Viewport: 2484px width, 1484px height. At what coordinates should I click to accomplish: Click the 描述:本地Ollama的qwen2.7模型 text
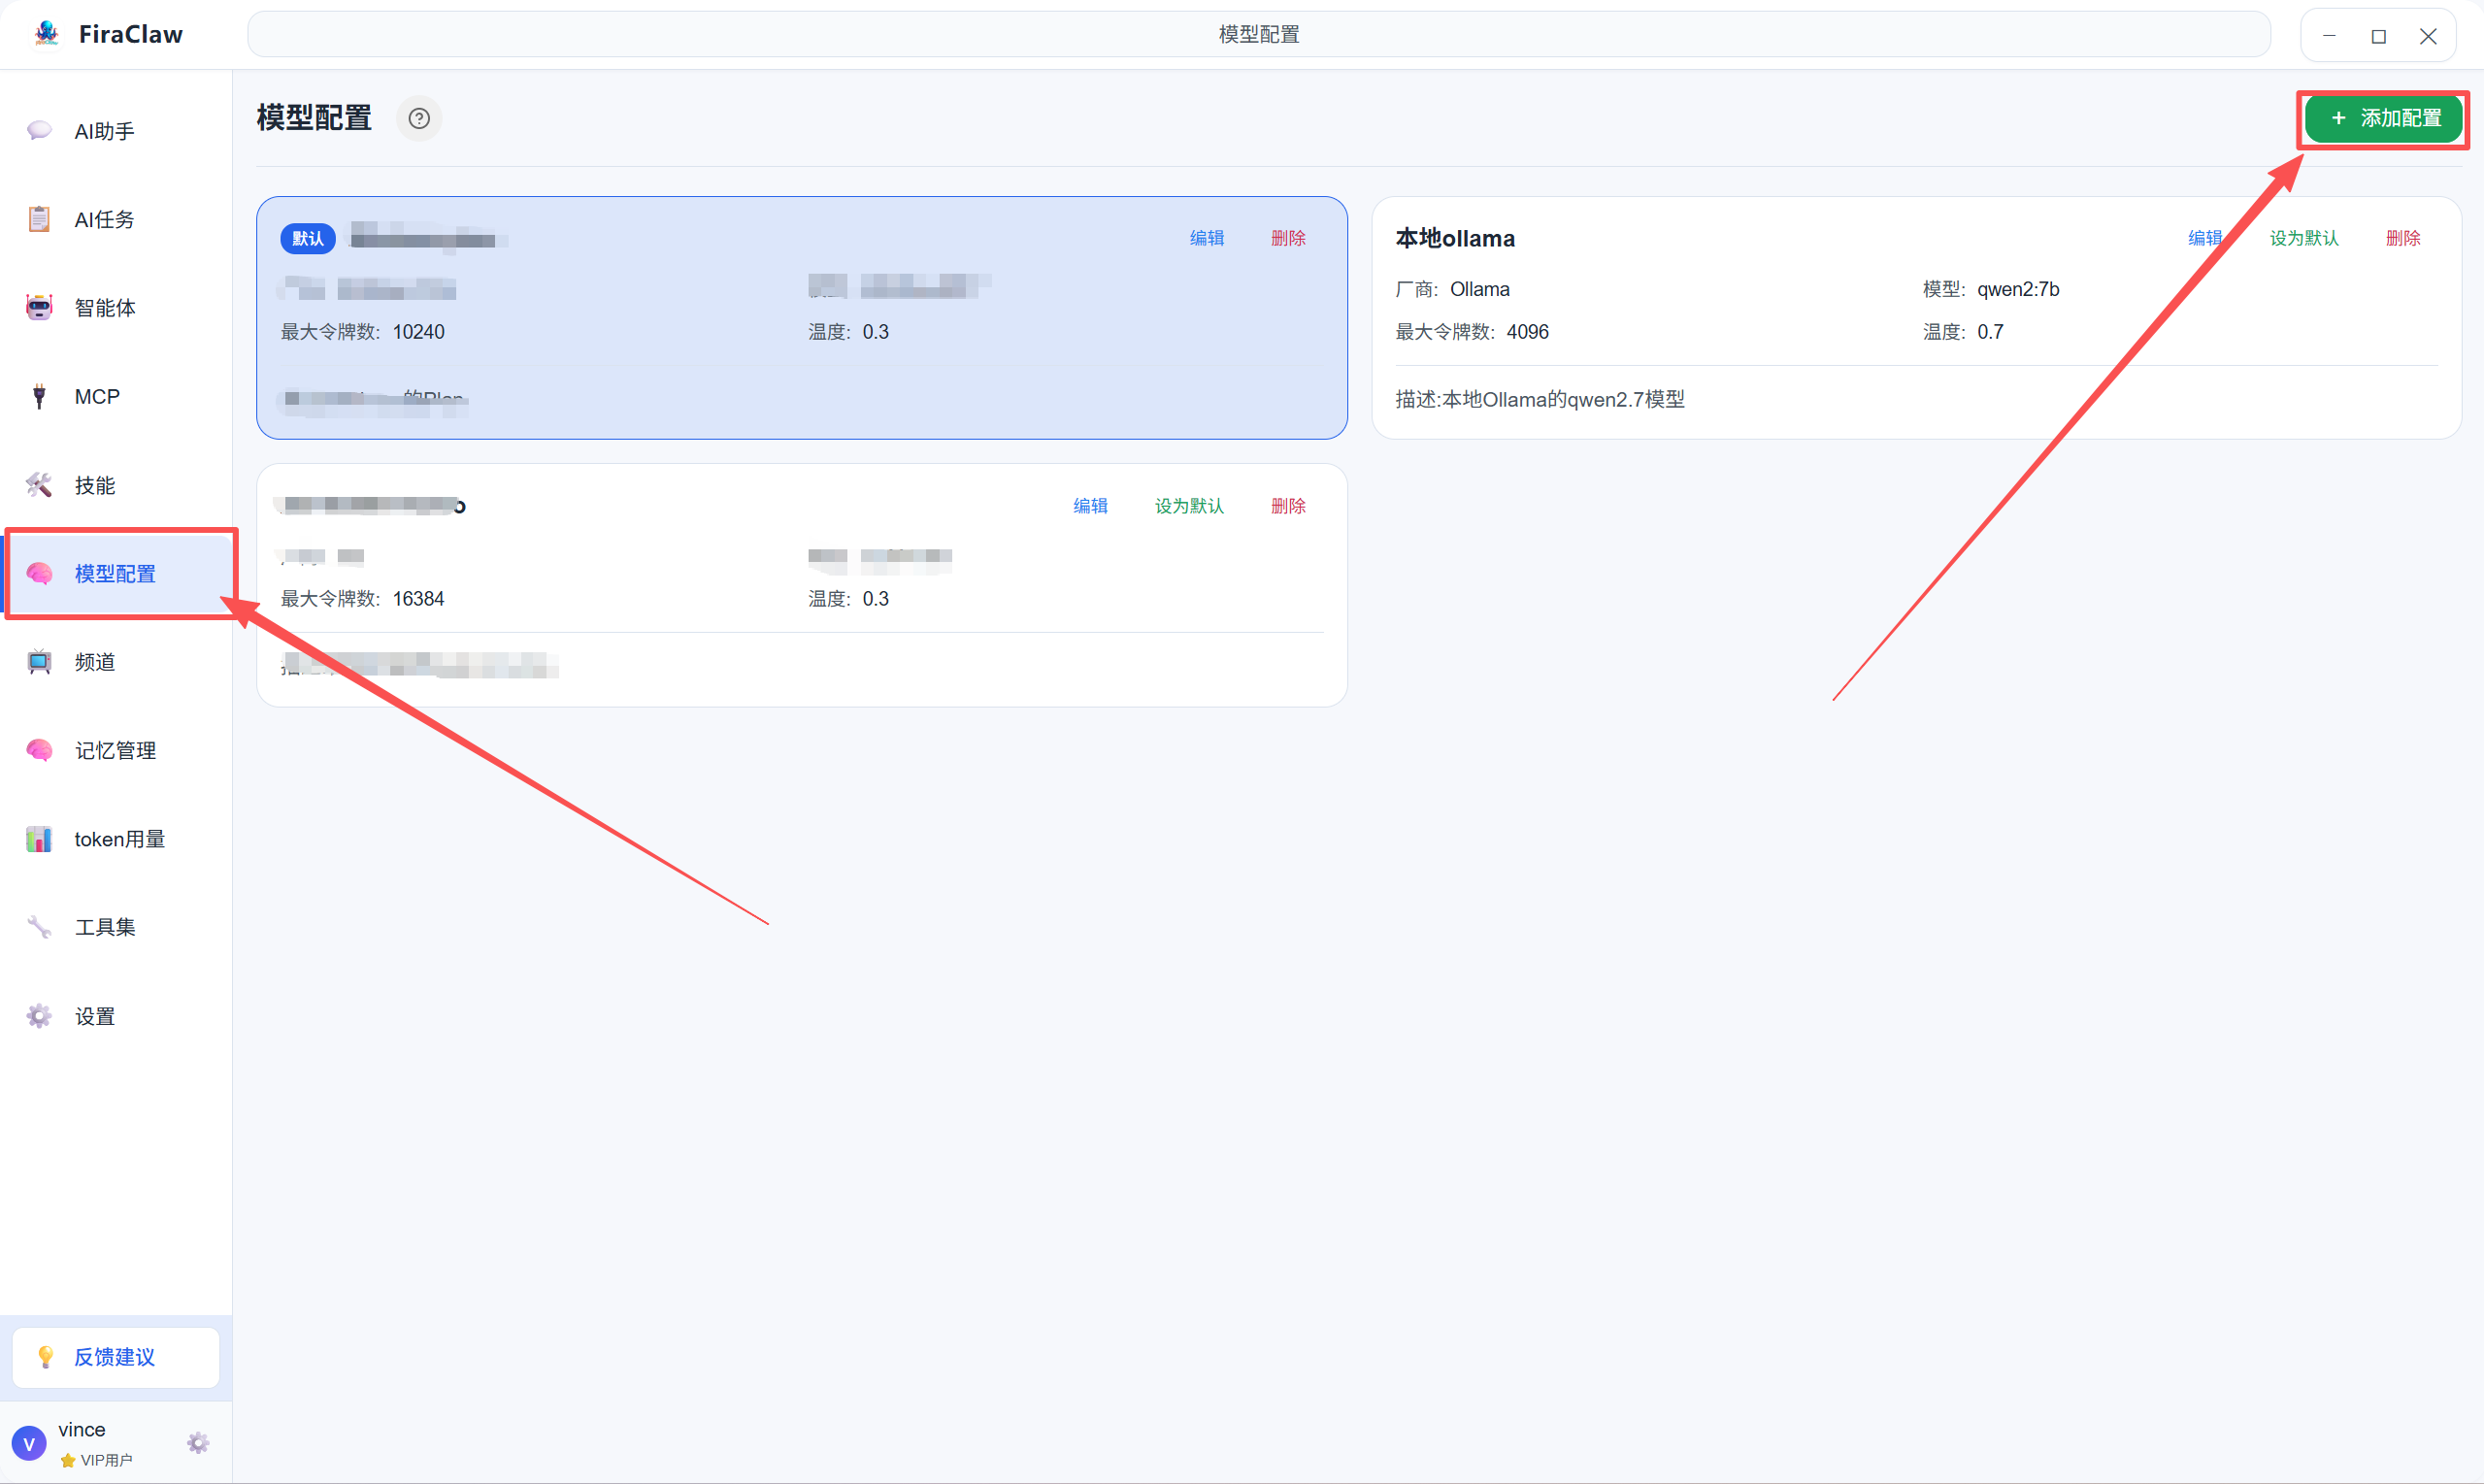tap(1540, 400)
